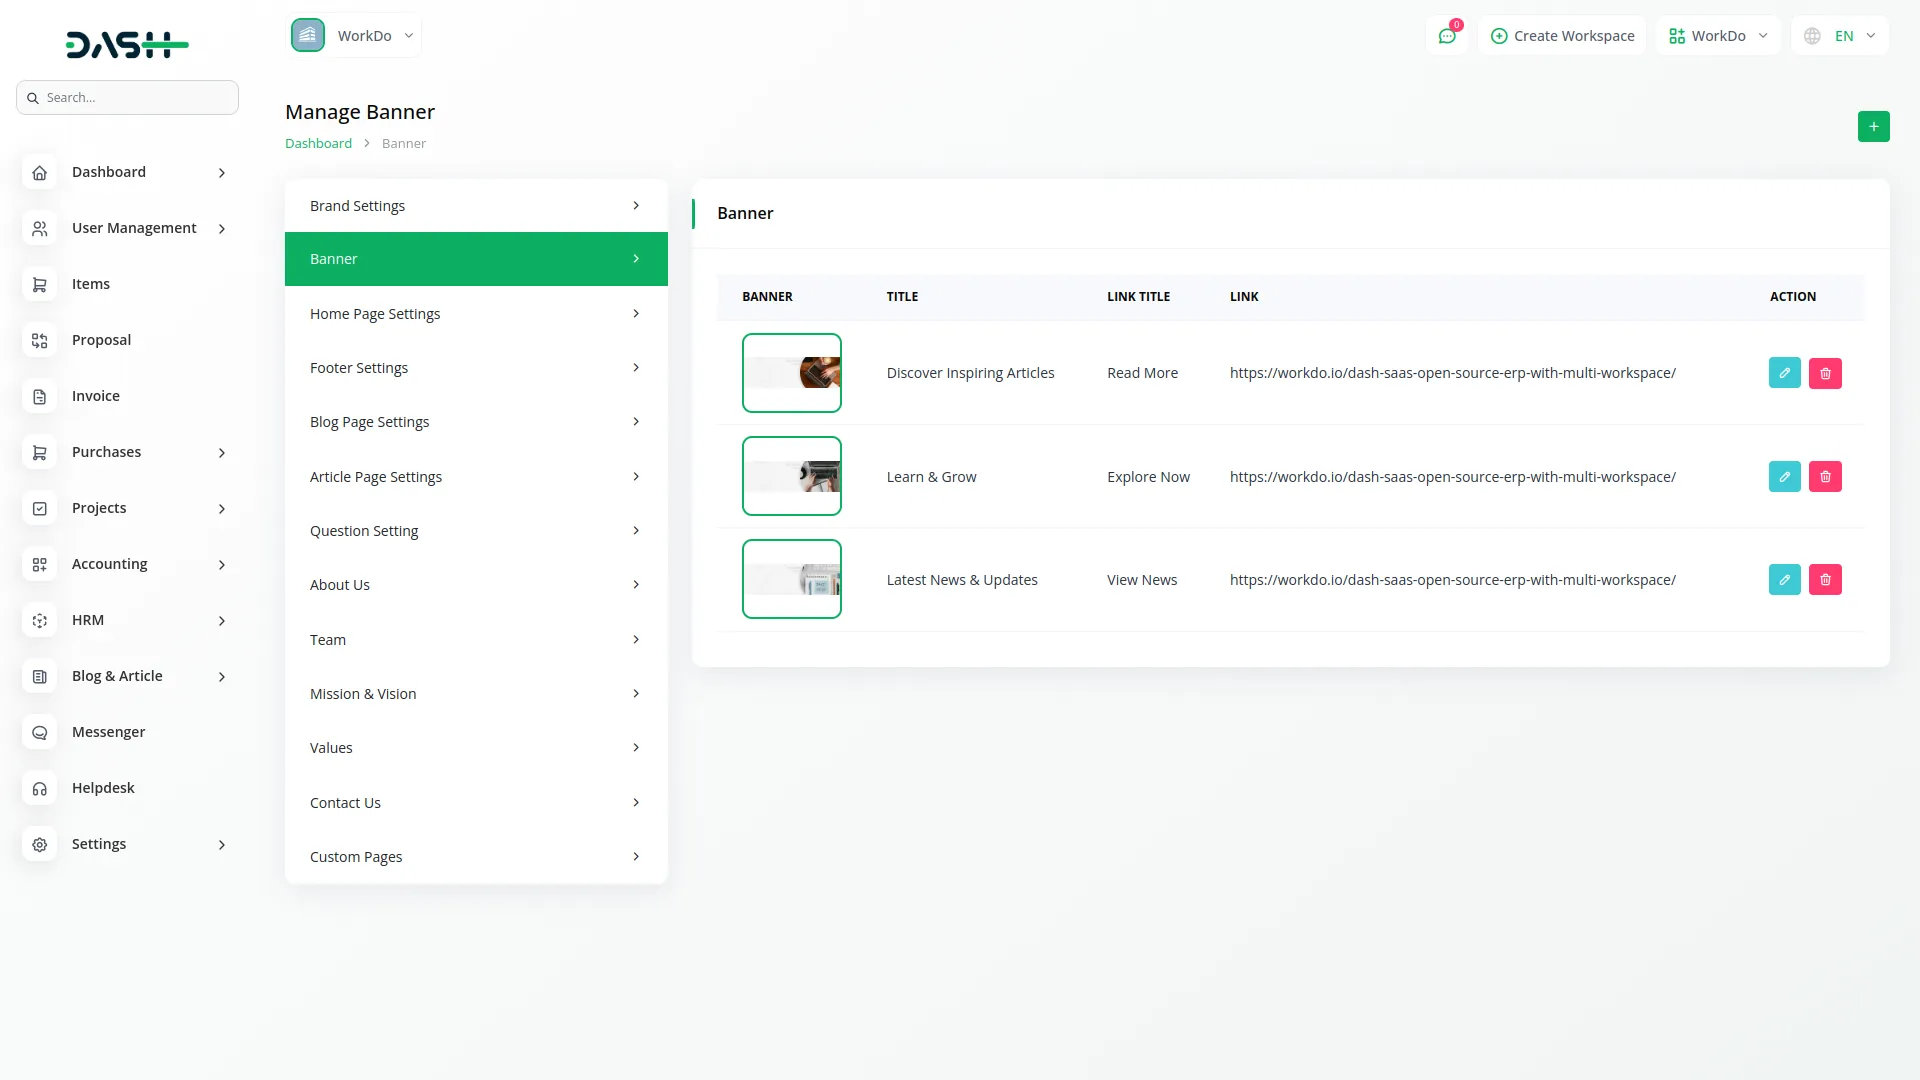Edit the Discover Inspiring Articles banner
The image size is (1920, 1080).
click(x=1784, y=373)
